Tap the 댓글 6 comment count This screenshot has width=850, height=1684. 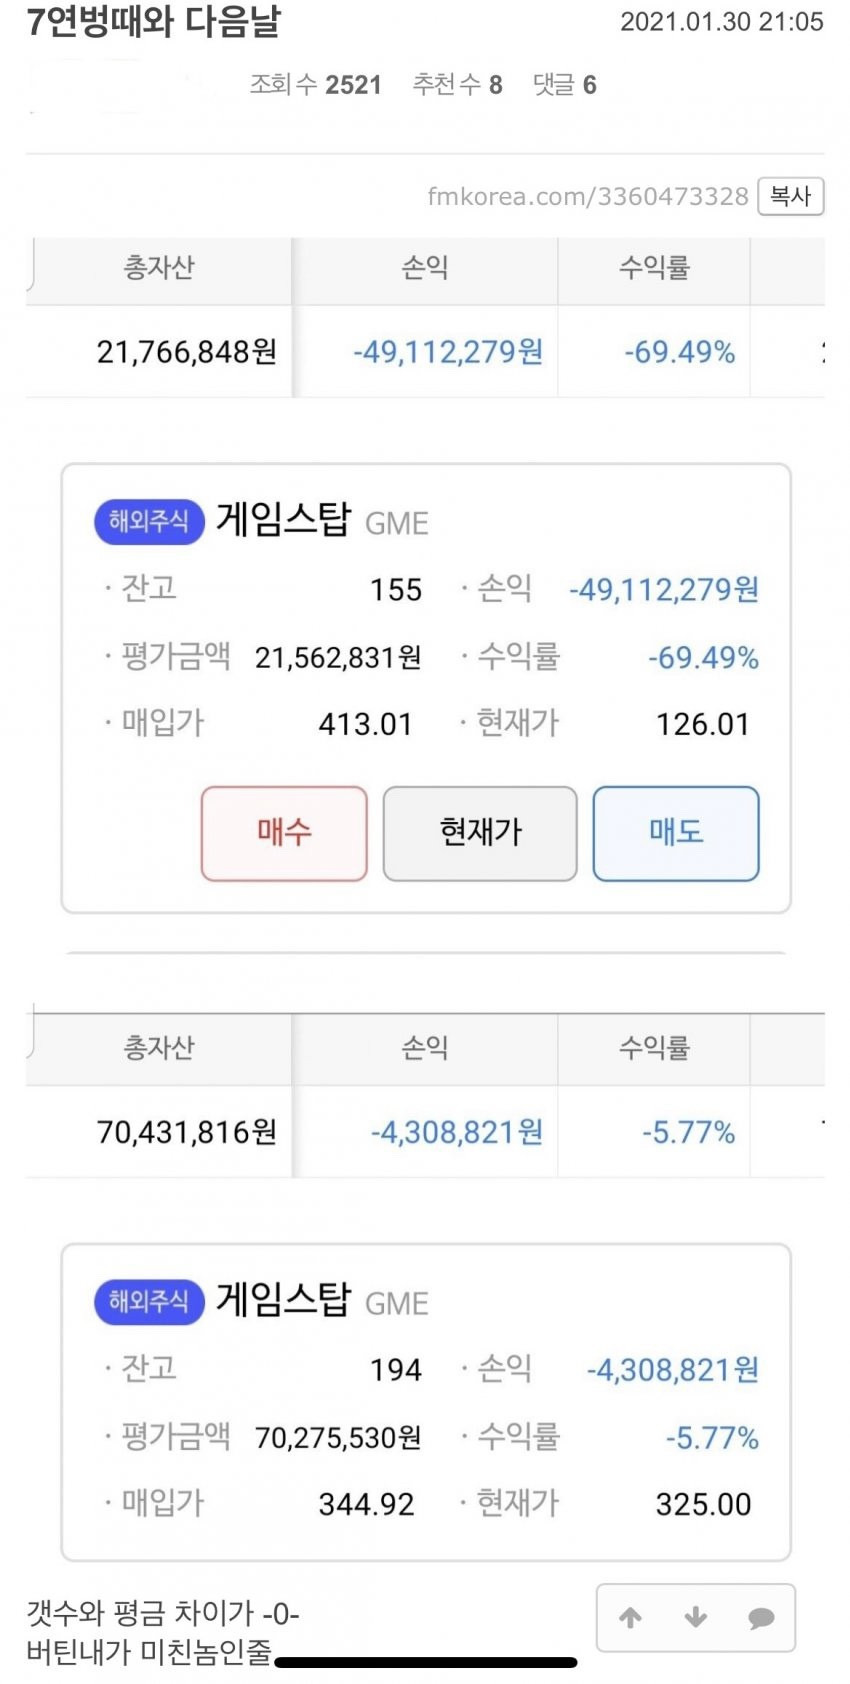coord(564,85)
